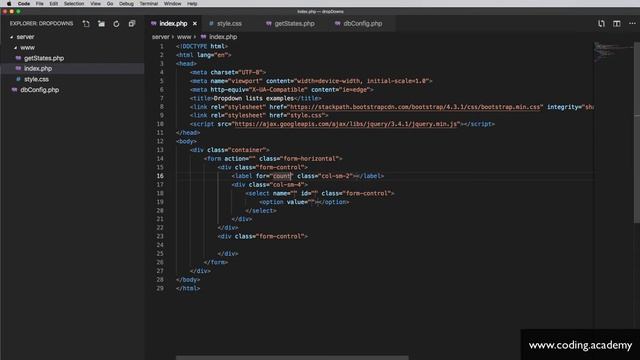640x360 pixels.
Task: Click the www breadcrumb segment
Action: pos(184,37)
